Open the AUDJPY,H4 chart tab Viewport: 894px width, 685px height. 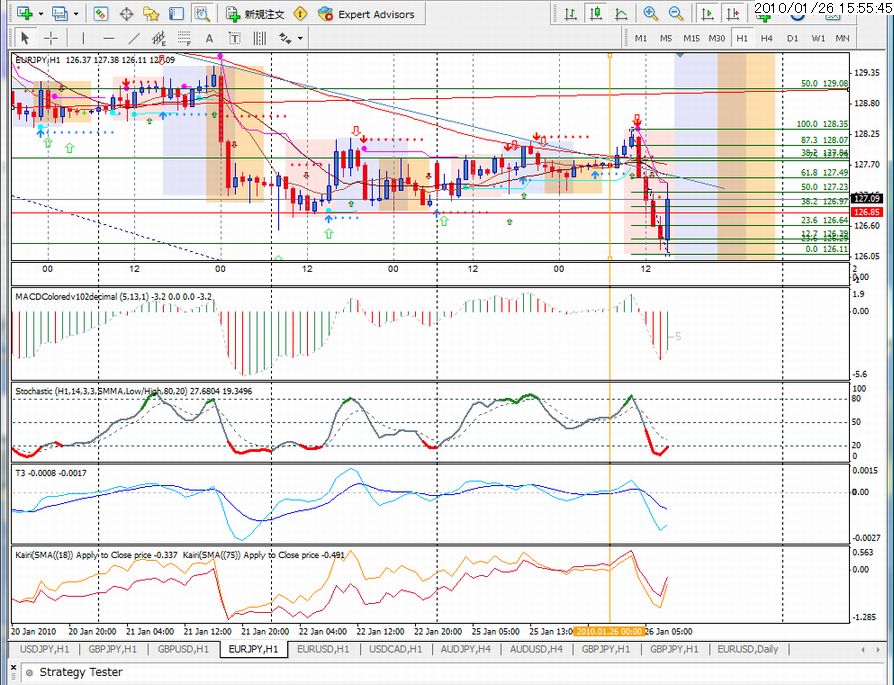[465, 649]
